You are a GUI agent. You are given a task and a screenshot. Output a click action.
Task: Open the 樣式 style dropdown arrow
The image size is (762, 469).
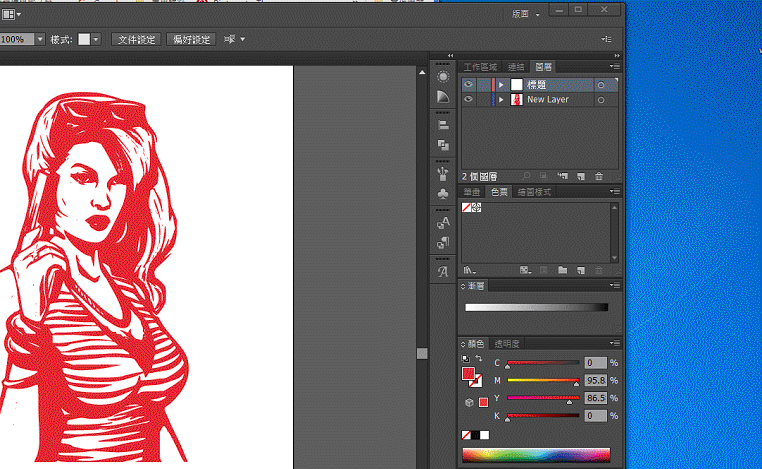(x=96, y=39)
